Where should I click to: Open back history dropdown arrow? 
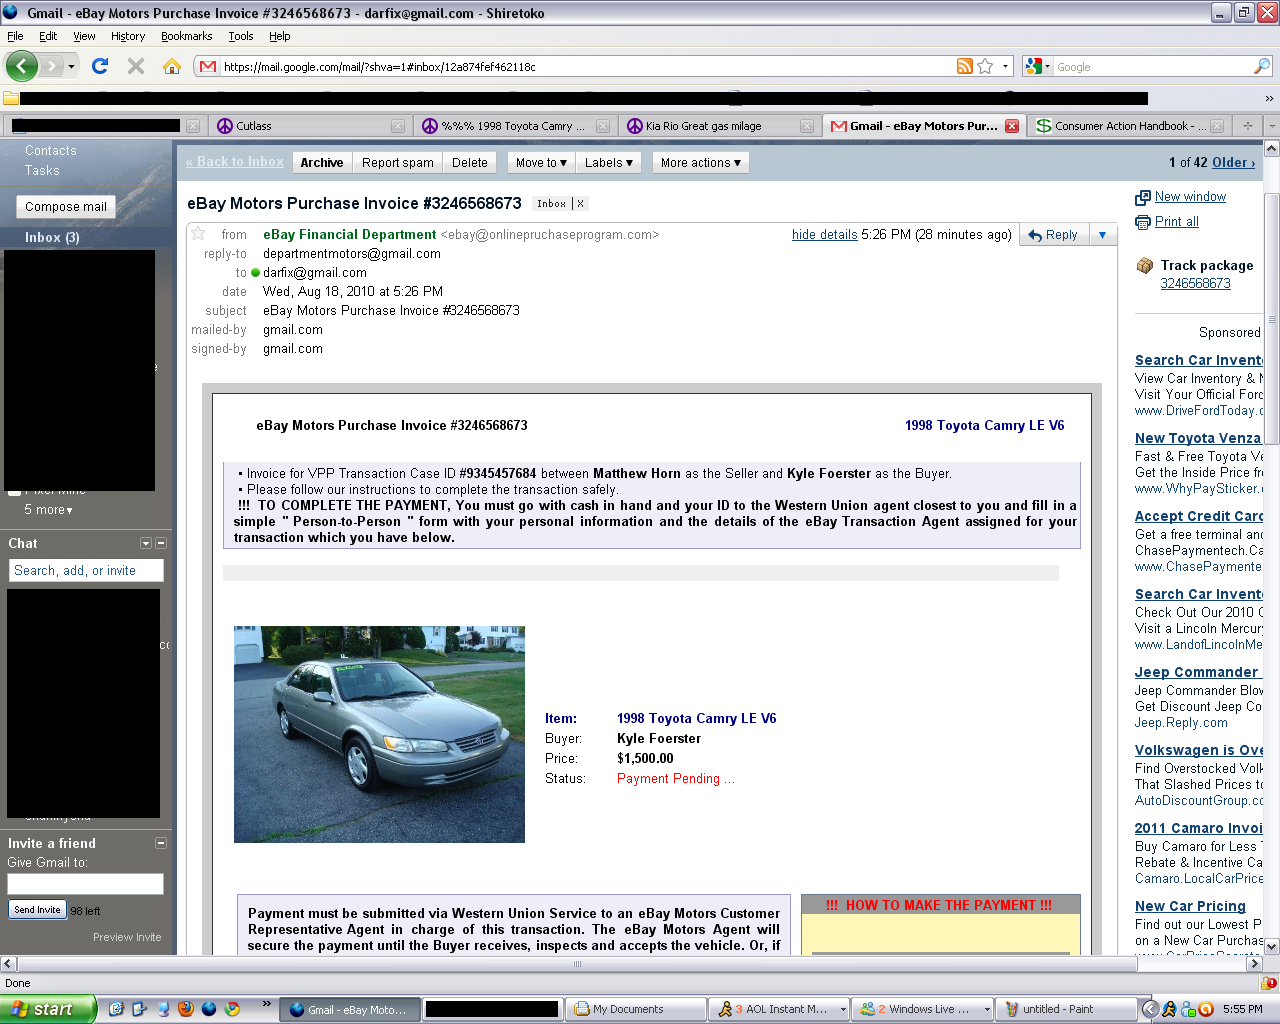click(71, 67)
